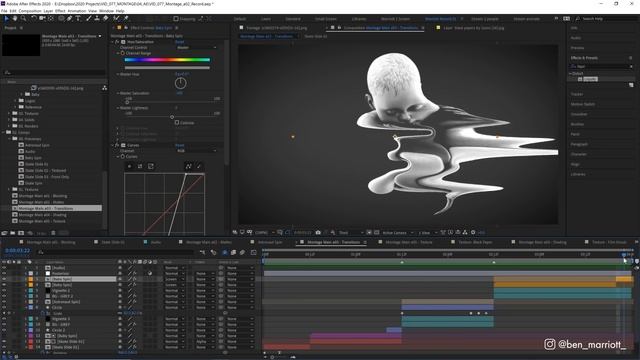Select the Selection arrow tool

click(6, 18)
